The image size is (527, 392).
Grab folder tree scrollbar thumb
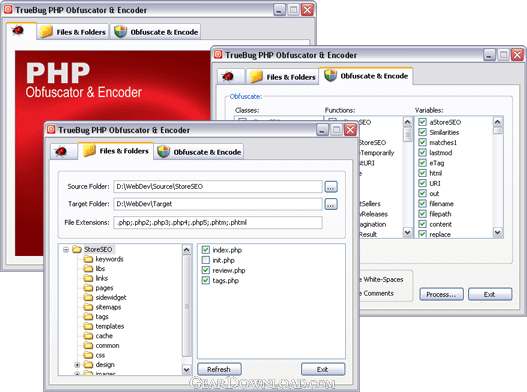187,305
